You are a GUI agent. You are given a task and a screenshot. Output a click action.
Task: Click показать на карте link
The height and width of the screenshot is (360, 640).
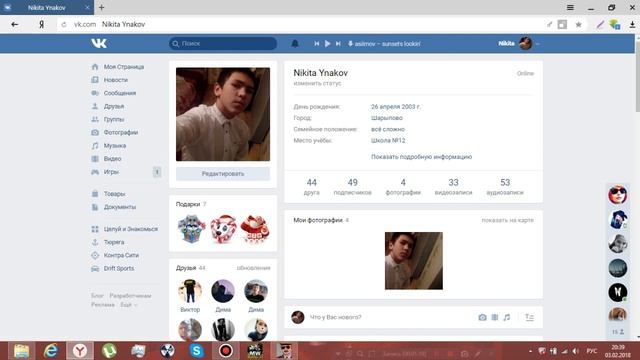pos(507,220)
